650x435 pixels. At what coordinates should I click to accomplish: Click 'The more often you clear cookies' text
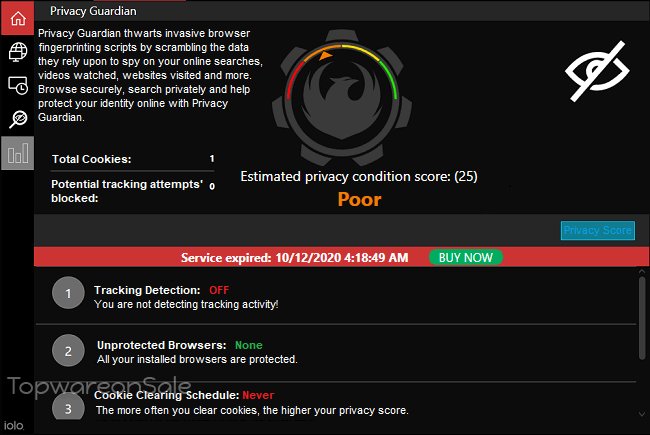coord(252,411)
